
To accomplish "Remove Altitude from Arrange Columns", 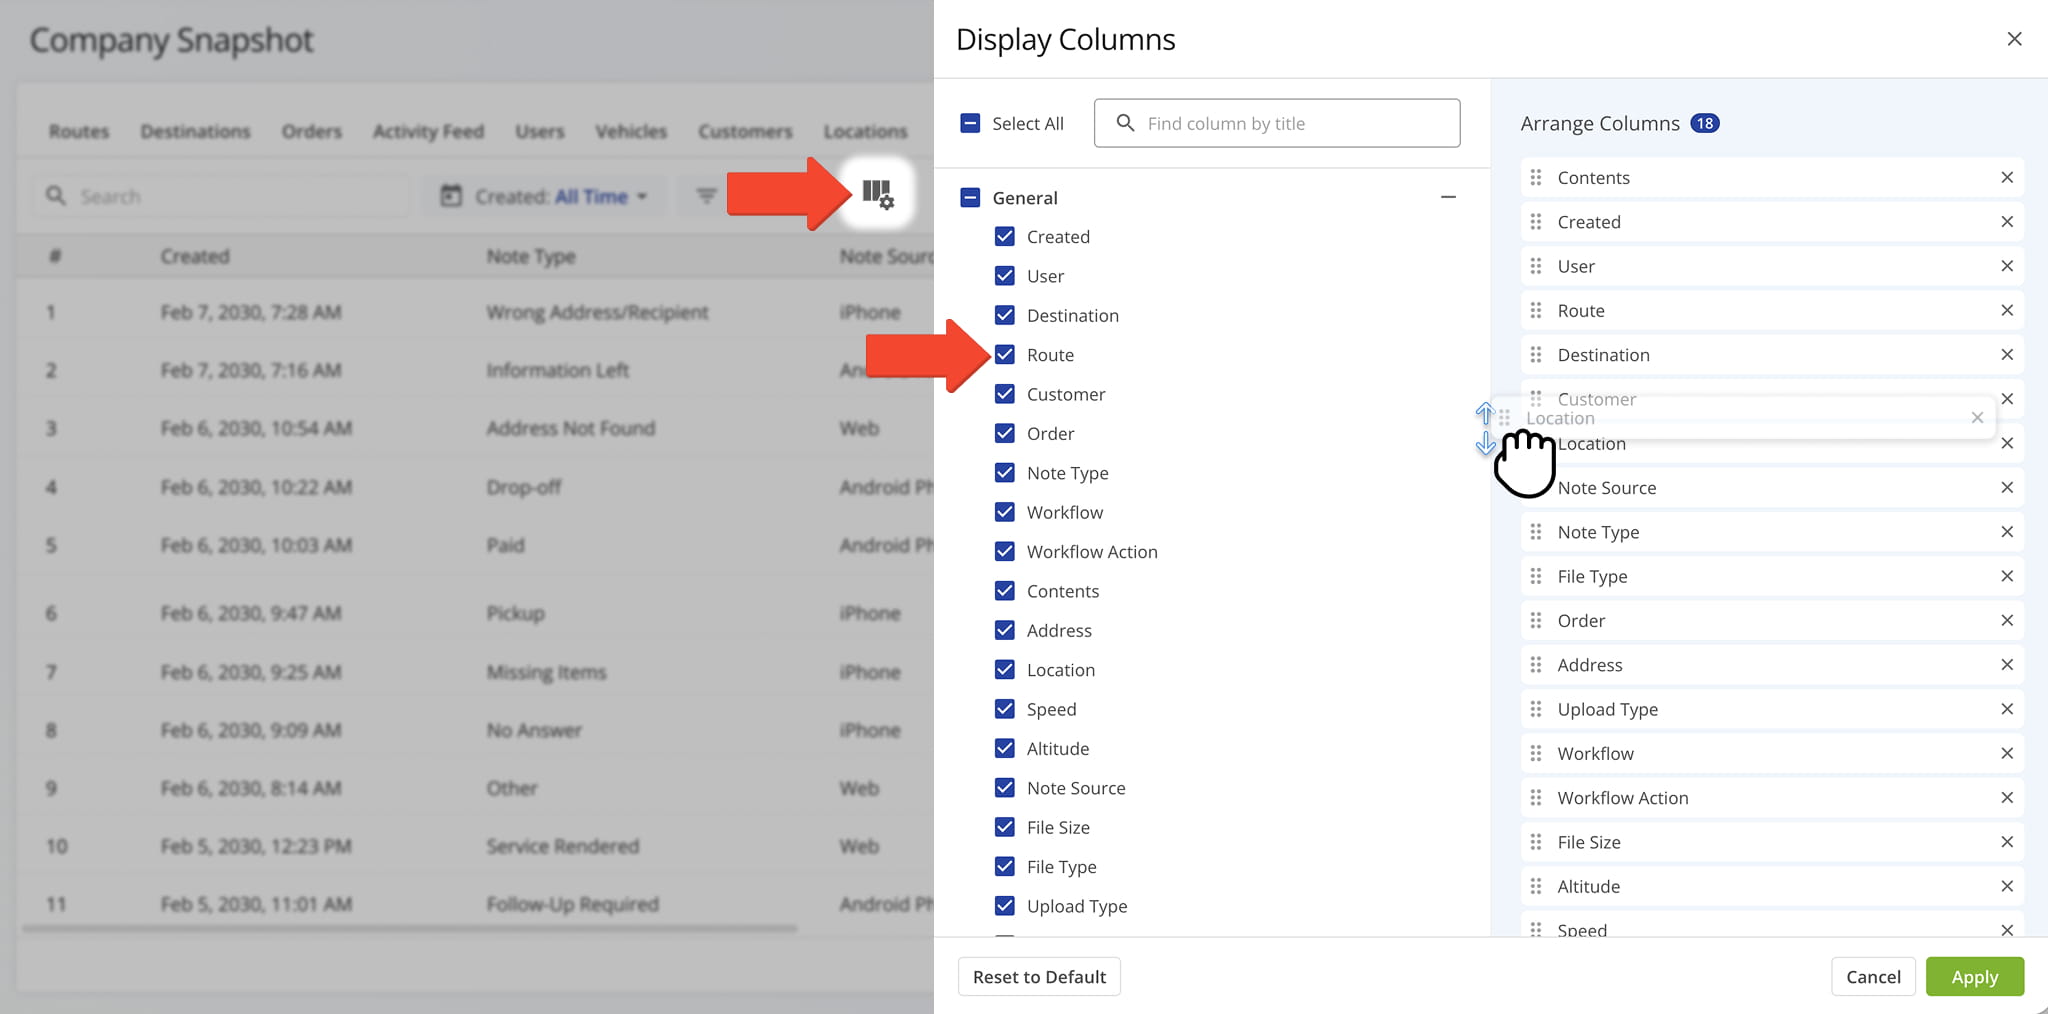I will (2006, 886).
